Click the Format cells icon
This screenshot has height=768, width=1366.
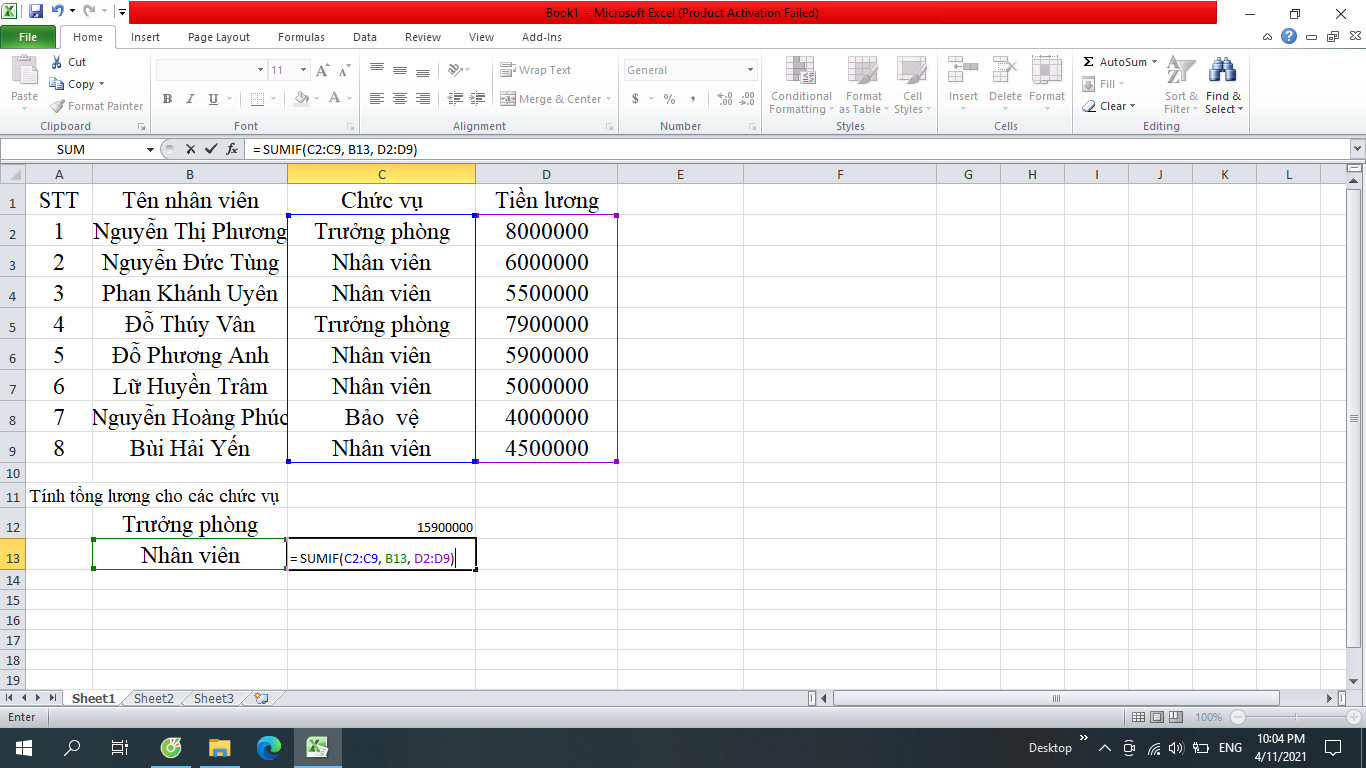[x=1047, y=70]
